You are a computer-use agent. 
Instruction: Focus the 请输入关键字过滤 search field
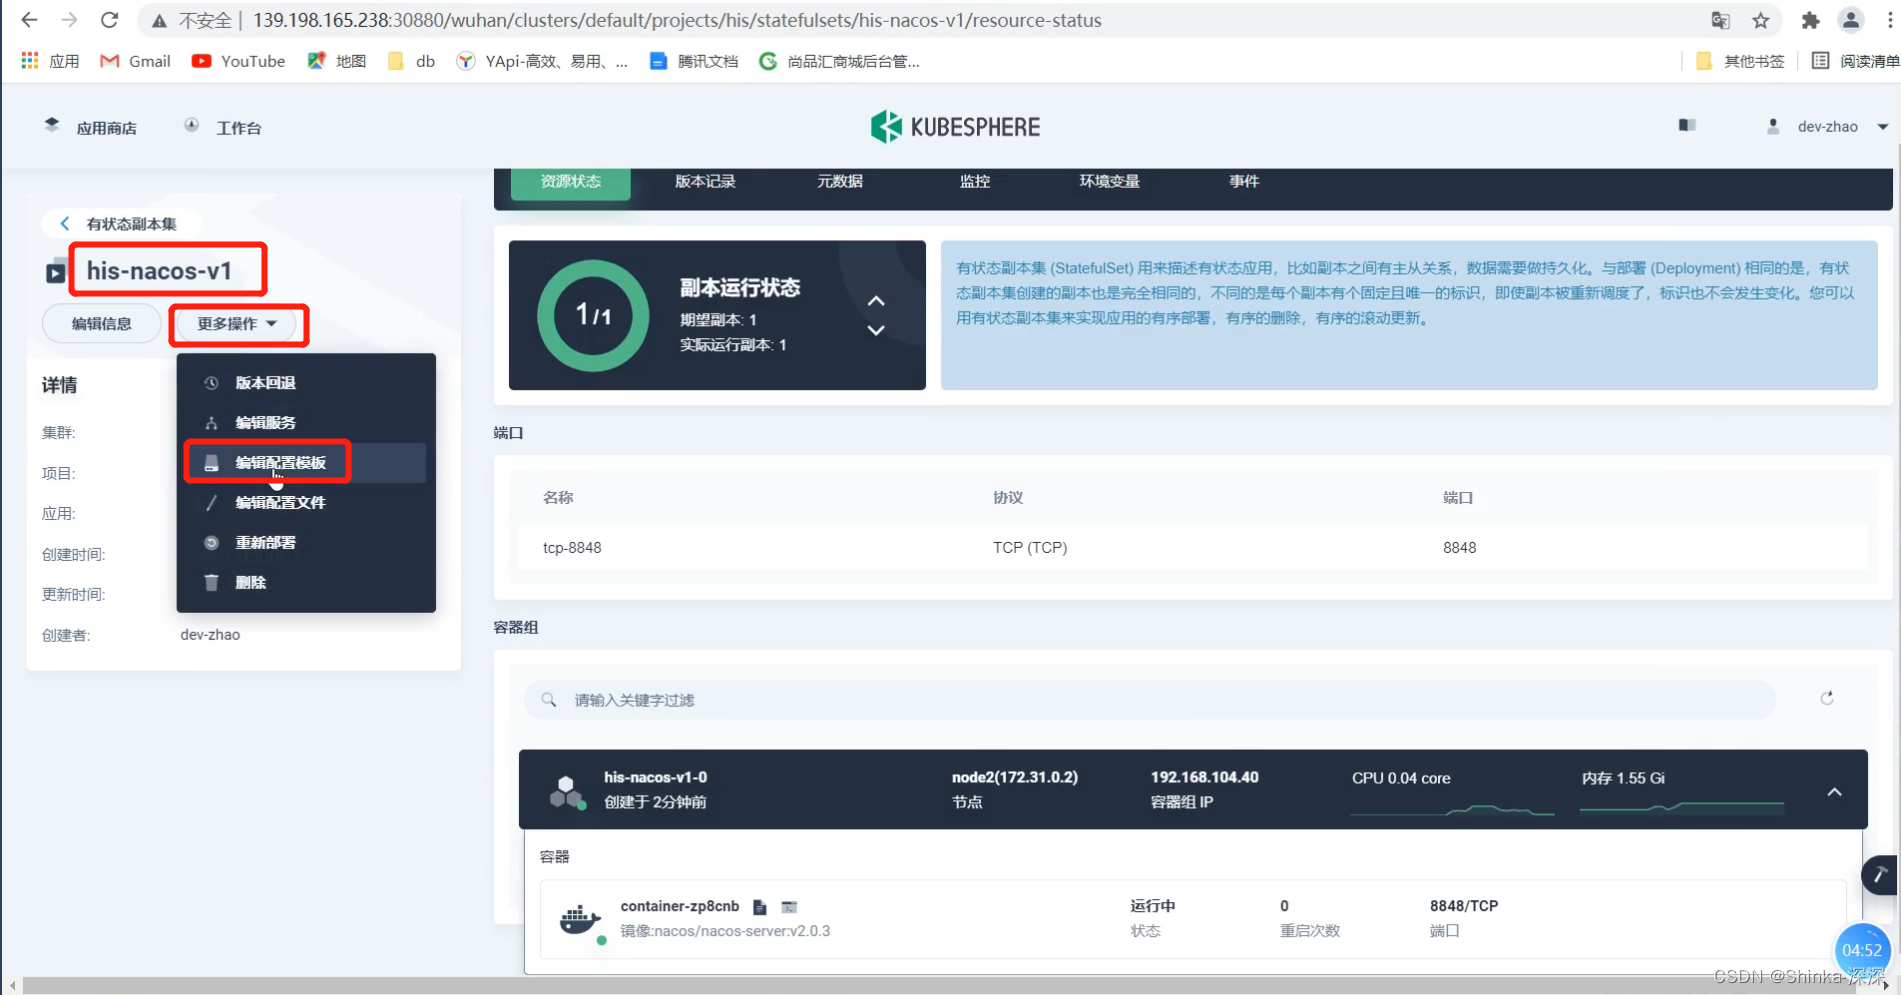[x=1150, y=700]
